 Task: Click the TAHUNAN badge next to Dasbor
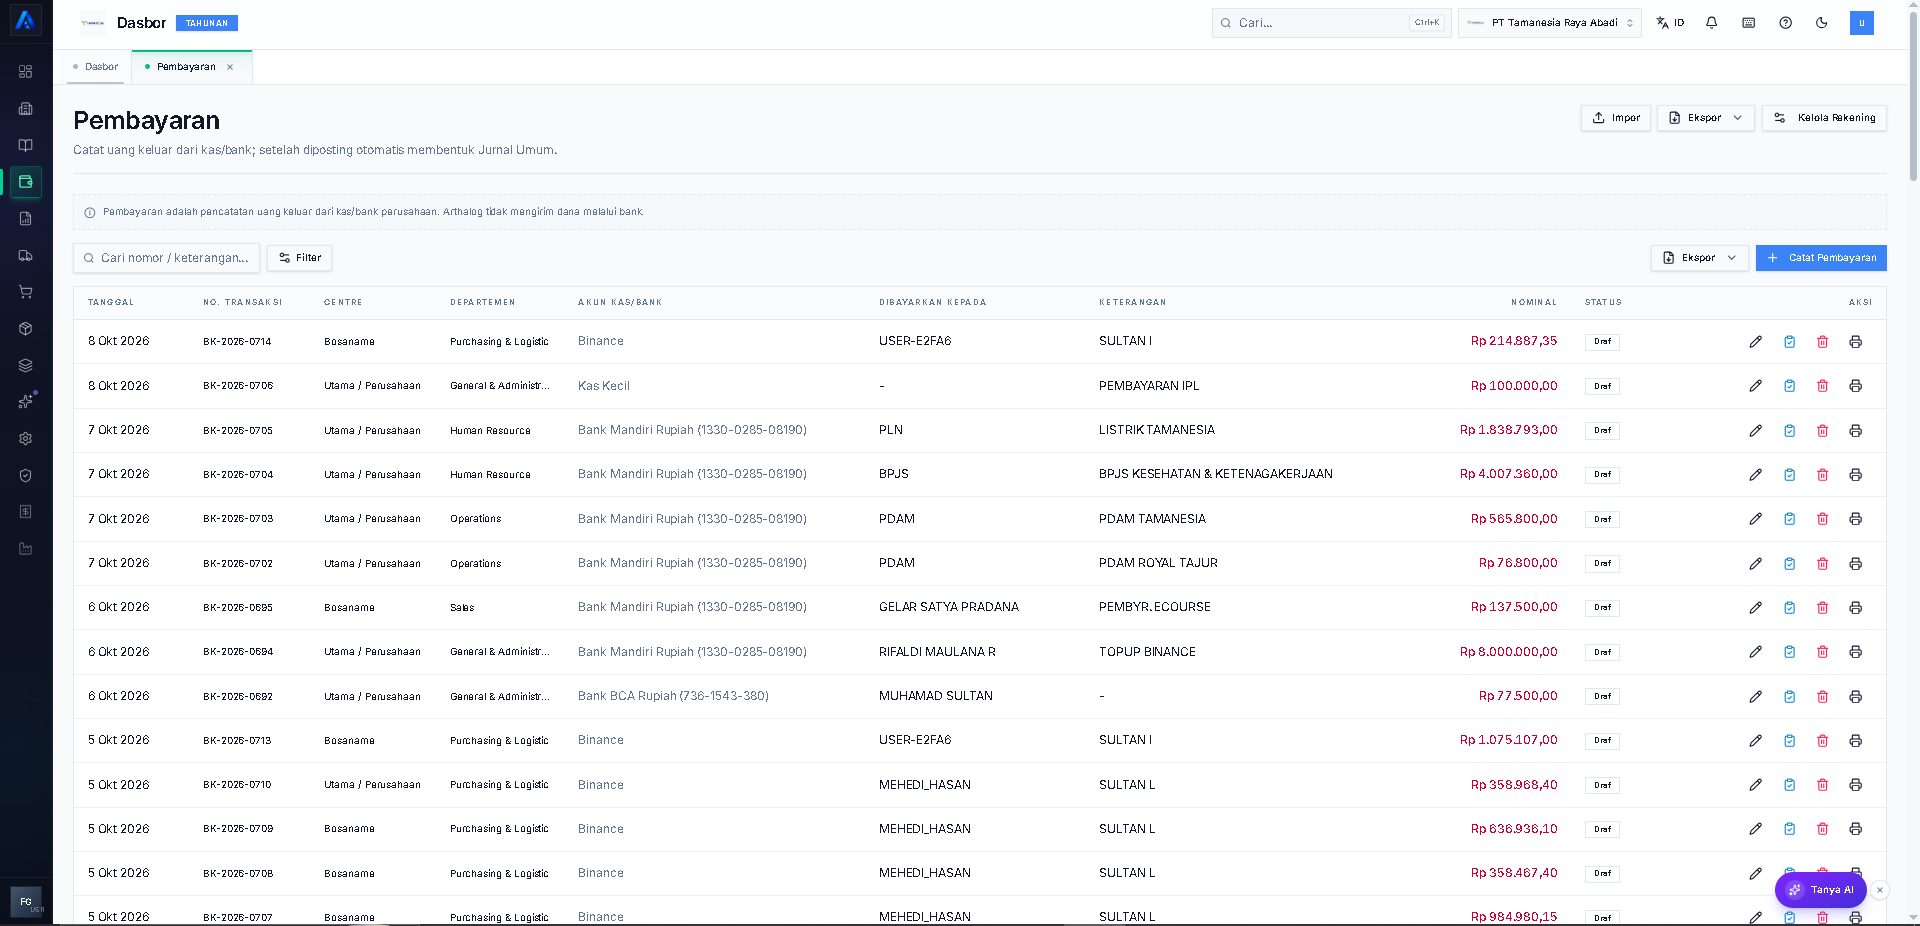coord(206,23)
